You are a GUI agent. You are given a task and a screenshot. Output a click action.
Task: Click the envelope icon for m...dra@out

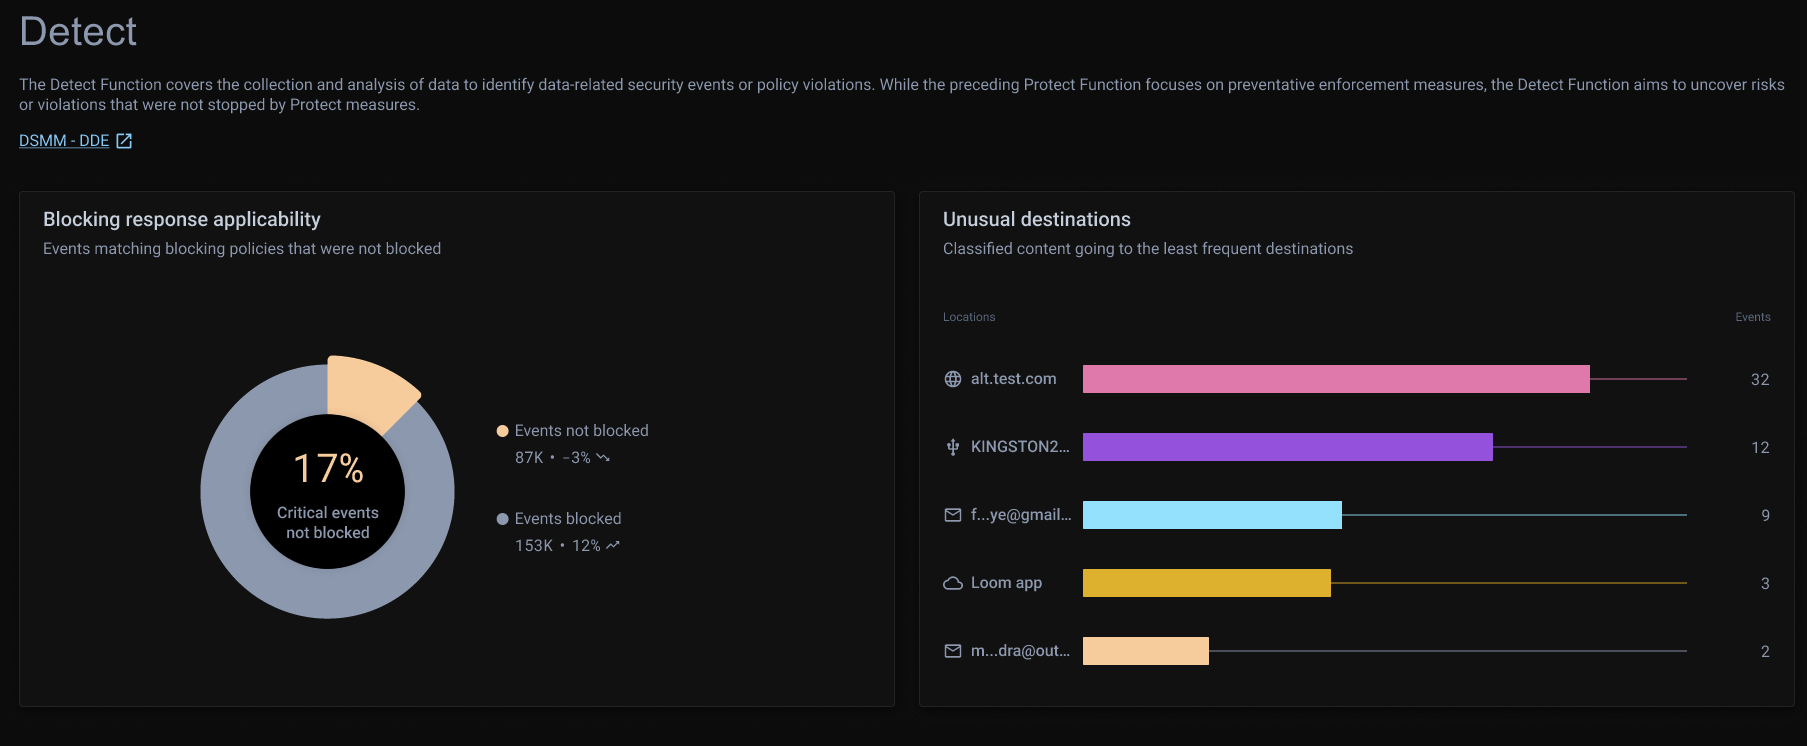[x=953, y=651]
